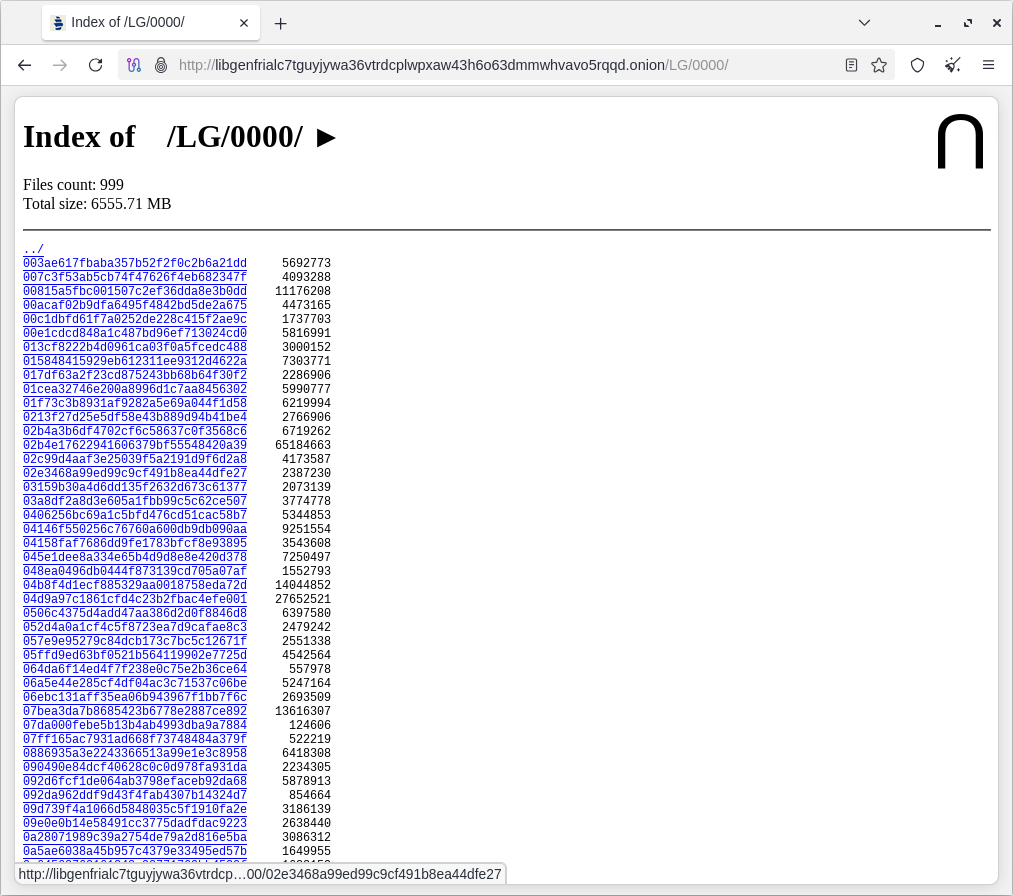Viewport: 1013px width, 896px height.
Task: Expand the list all tabs chevron
Action: 864,23
